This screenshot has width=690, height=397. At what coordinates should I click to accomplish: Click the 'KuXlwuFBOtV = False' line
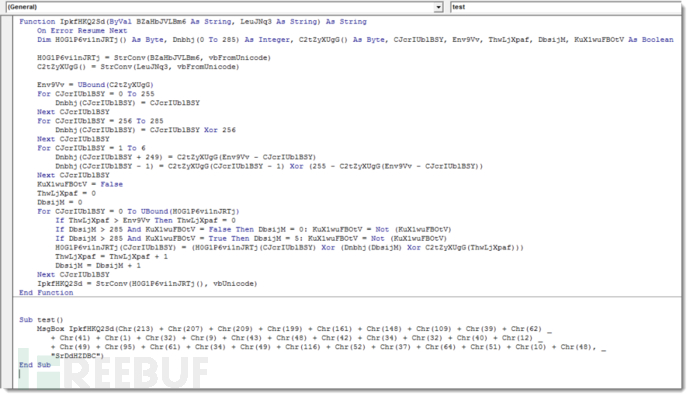(x=80, y=184)
